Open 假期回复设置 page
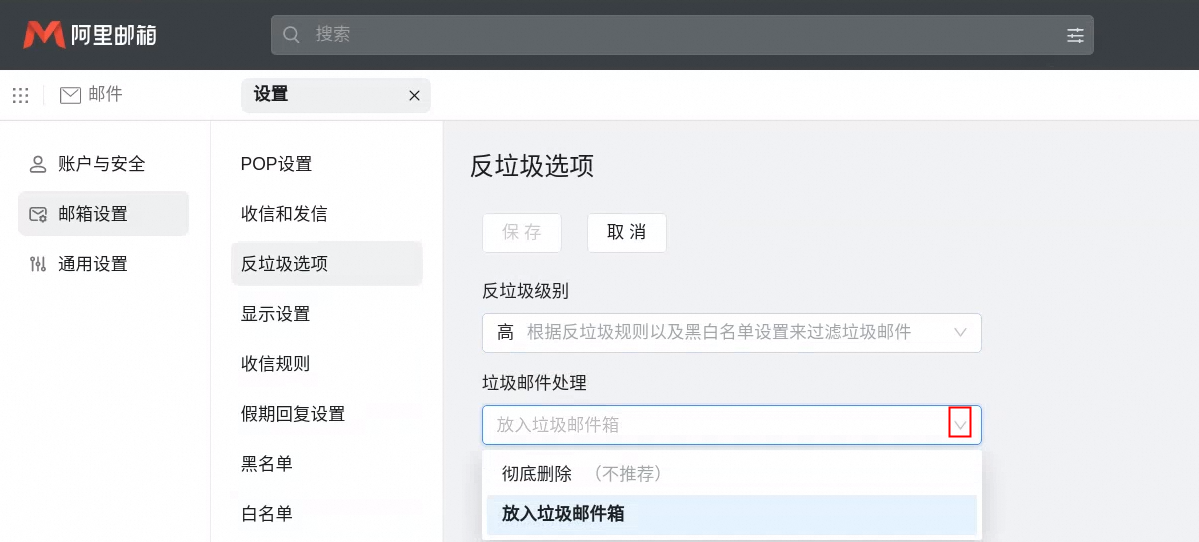 292,414
